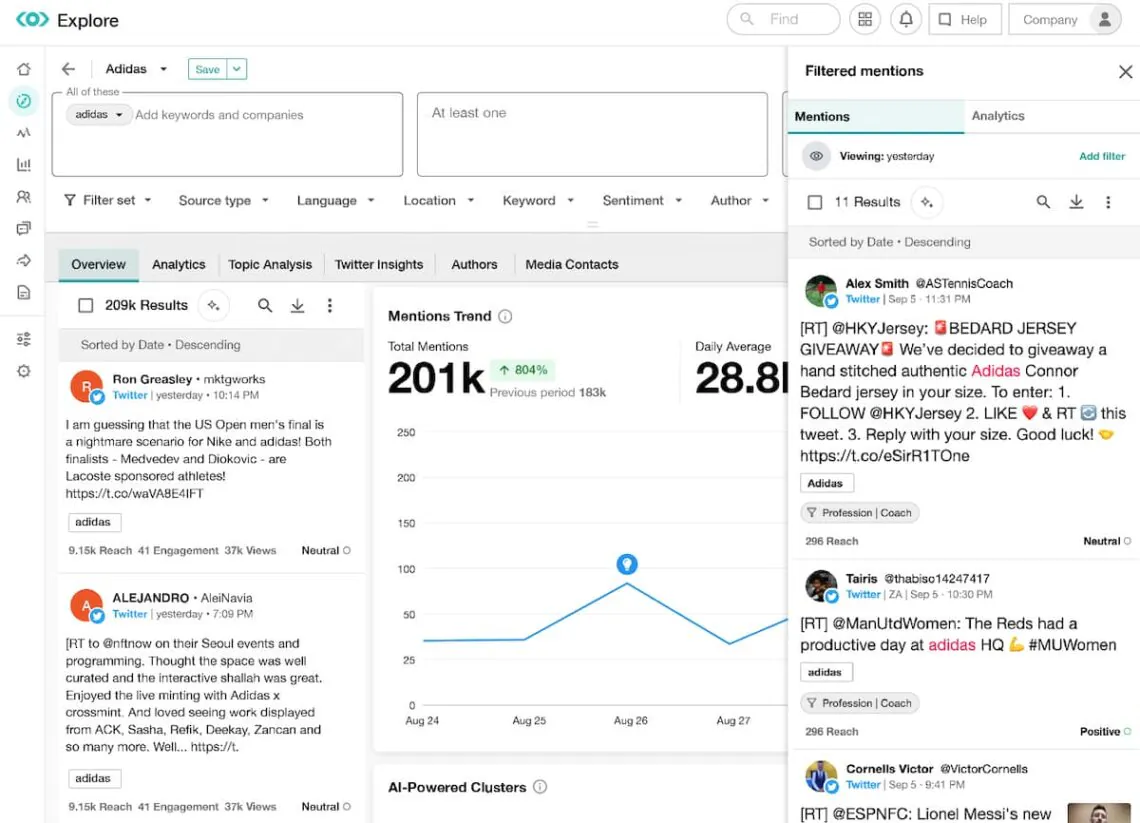Image resolution: width=1140 pixels, height=823 pixels.
Task: Show info for AI-Powered Clusters
Action: 540,787
